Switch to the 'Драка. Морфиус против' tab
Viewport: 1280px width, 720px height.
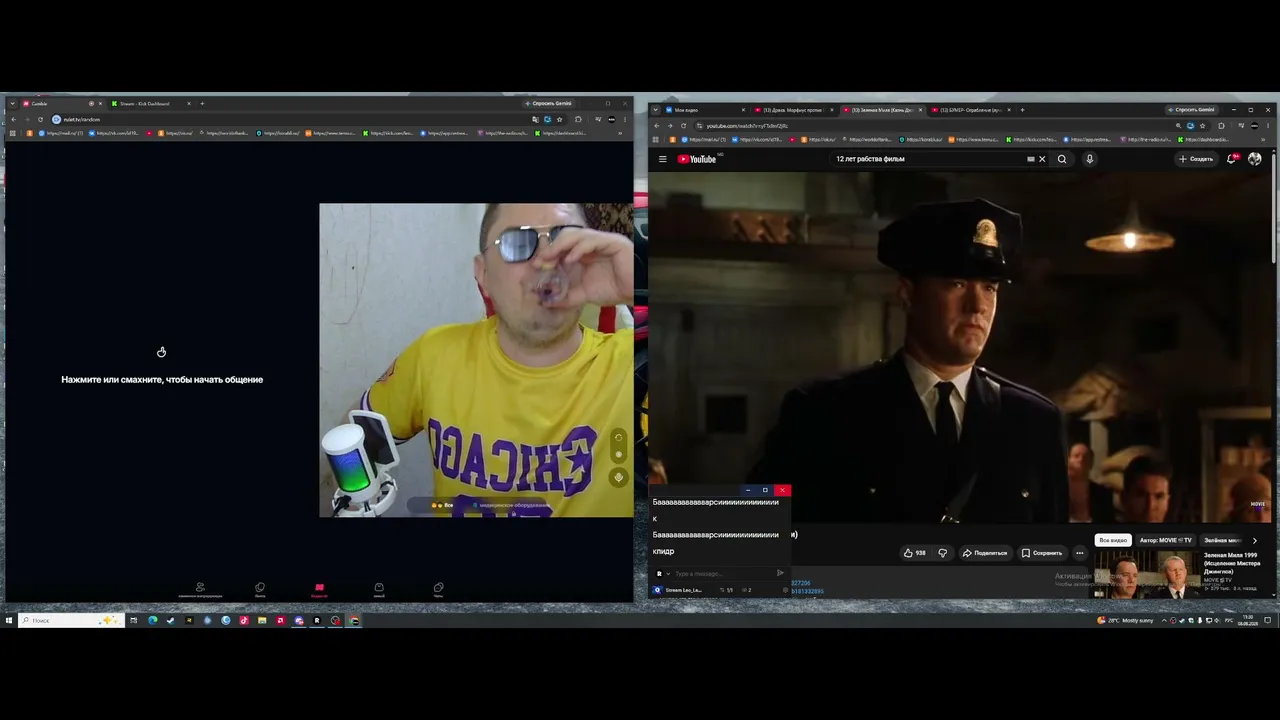pyautogui.click(x=795, y=110)
